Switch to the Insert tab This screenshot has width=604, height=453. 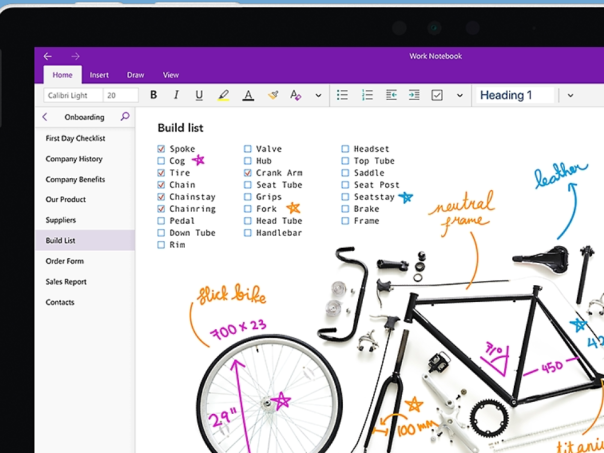click(x=99, y=75)
